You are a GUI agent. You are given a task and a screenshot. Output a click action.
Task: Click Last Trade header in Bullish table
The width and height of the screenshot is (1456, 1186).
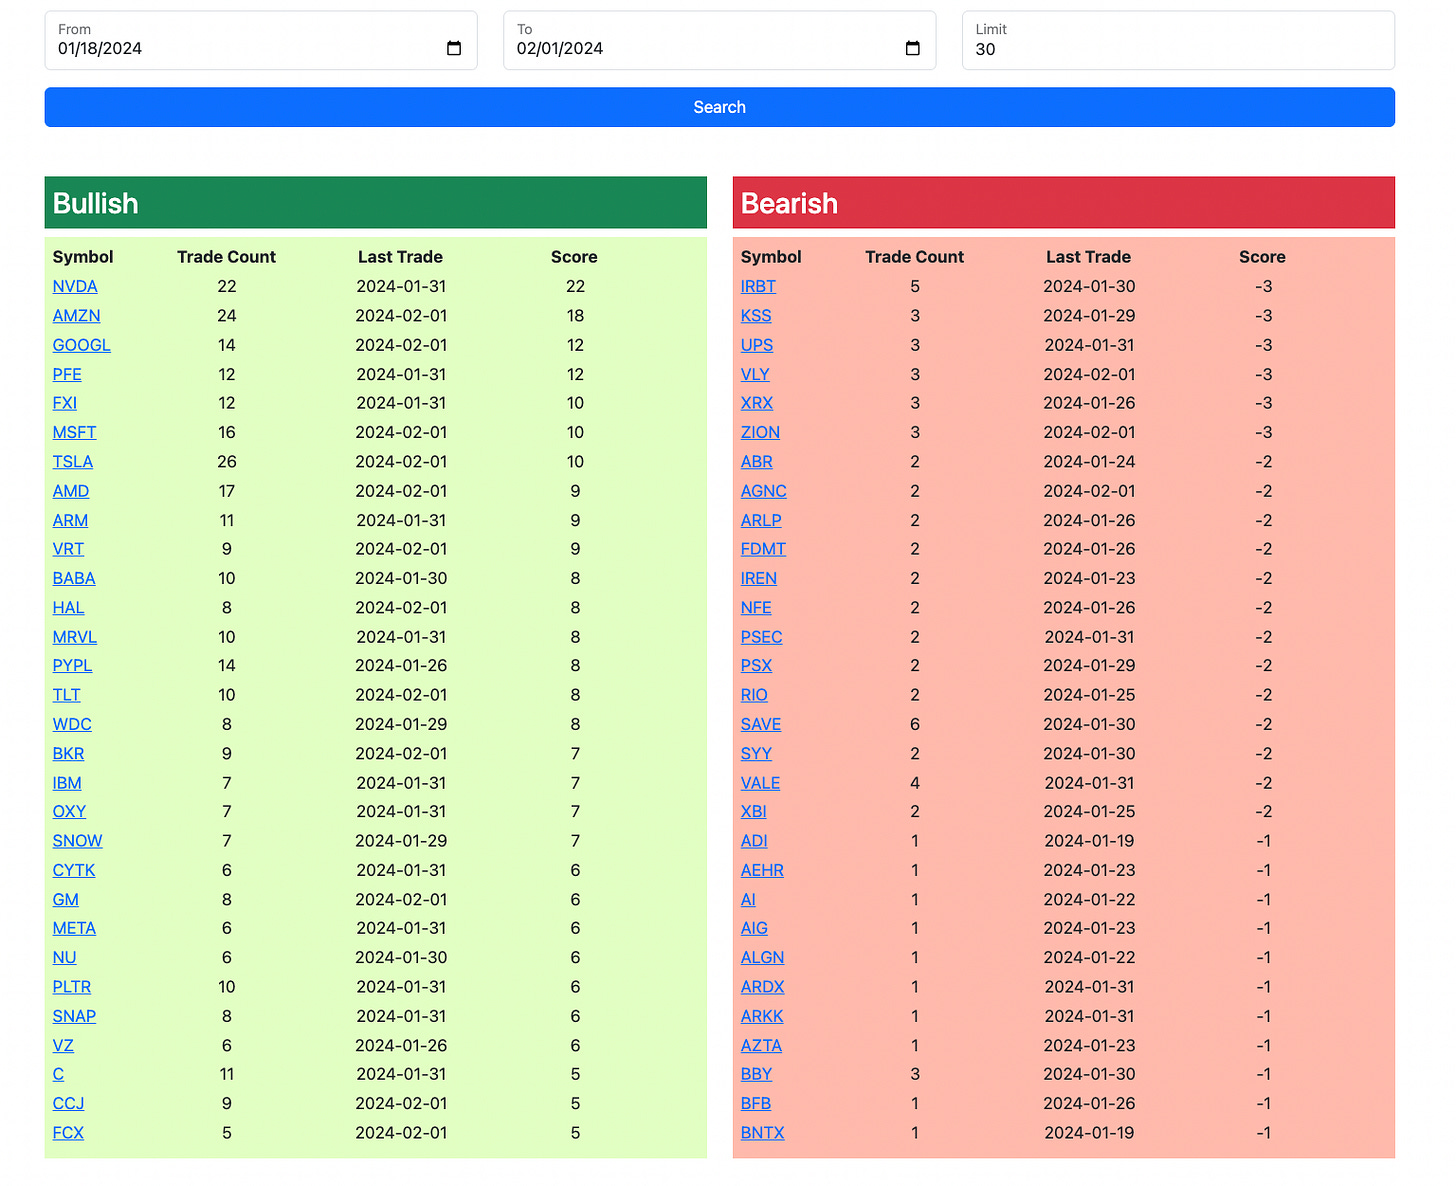[x=400, y=257]
